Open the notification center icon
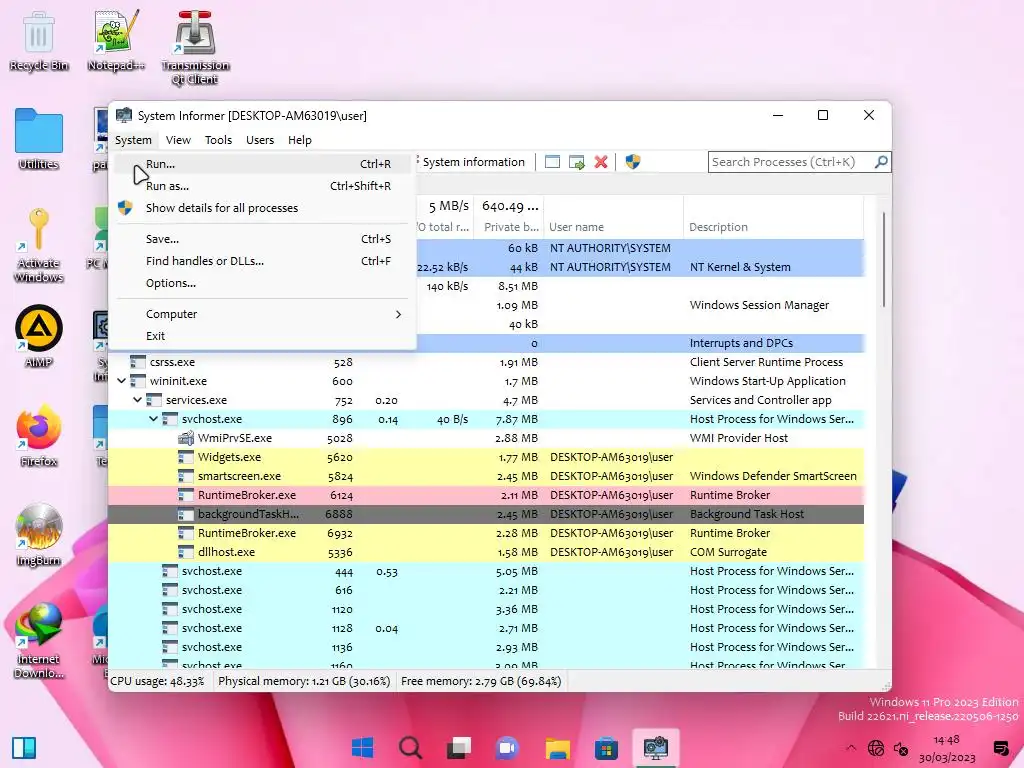1024x768 pixels. click(x=1000, y=748)
